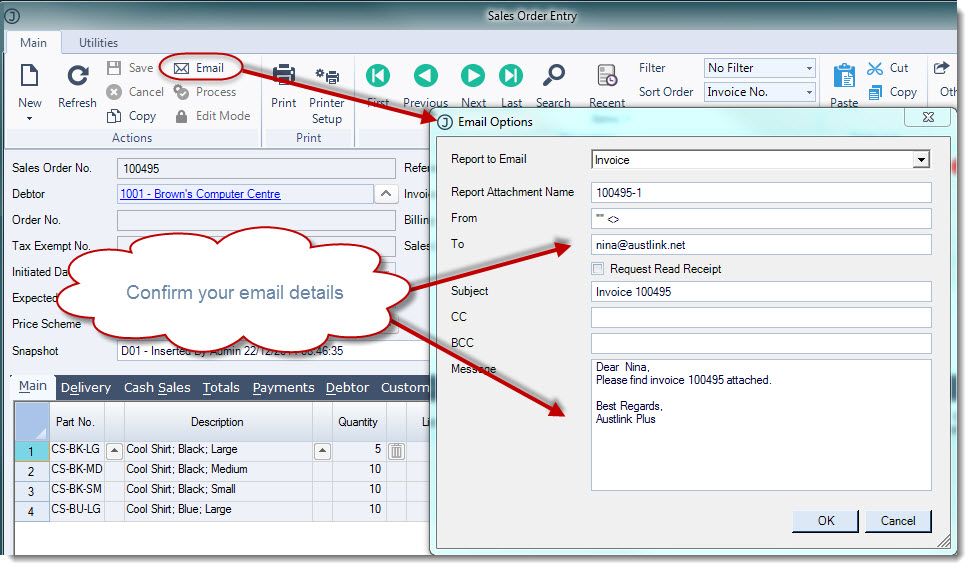Open the Search tool

click(x=553, y=86)
